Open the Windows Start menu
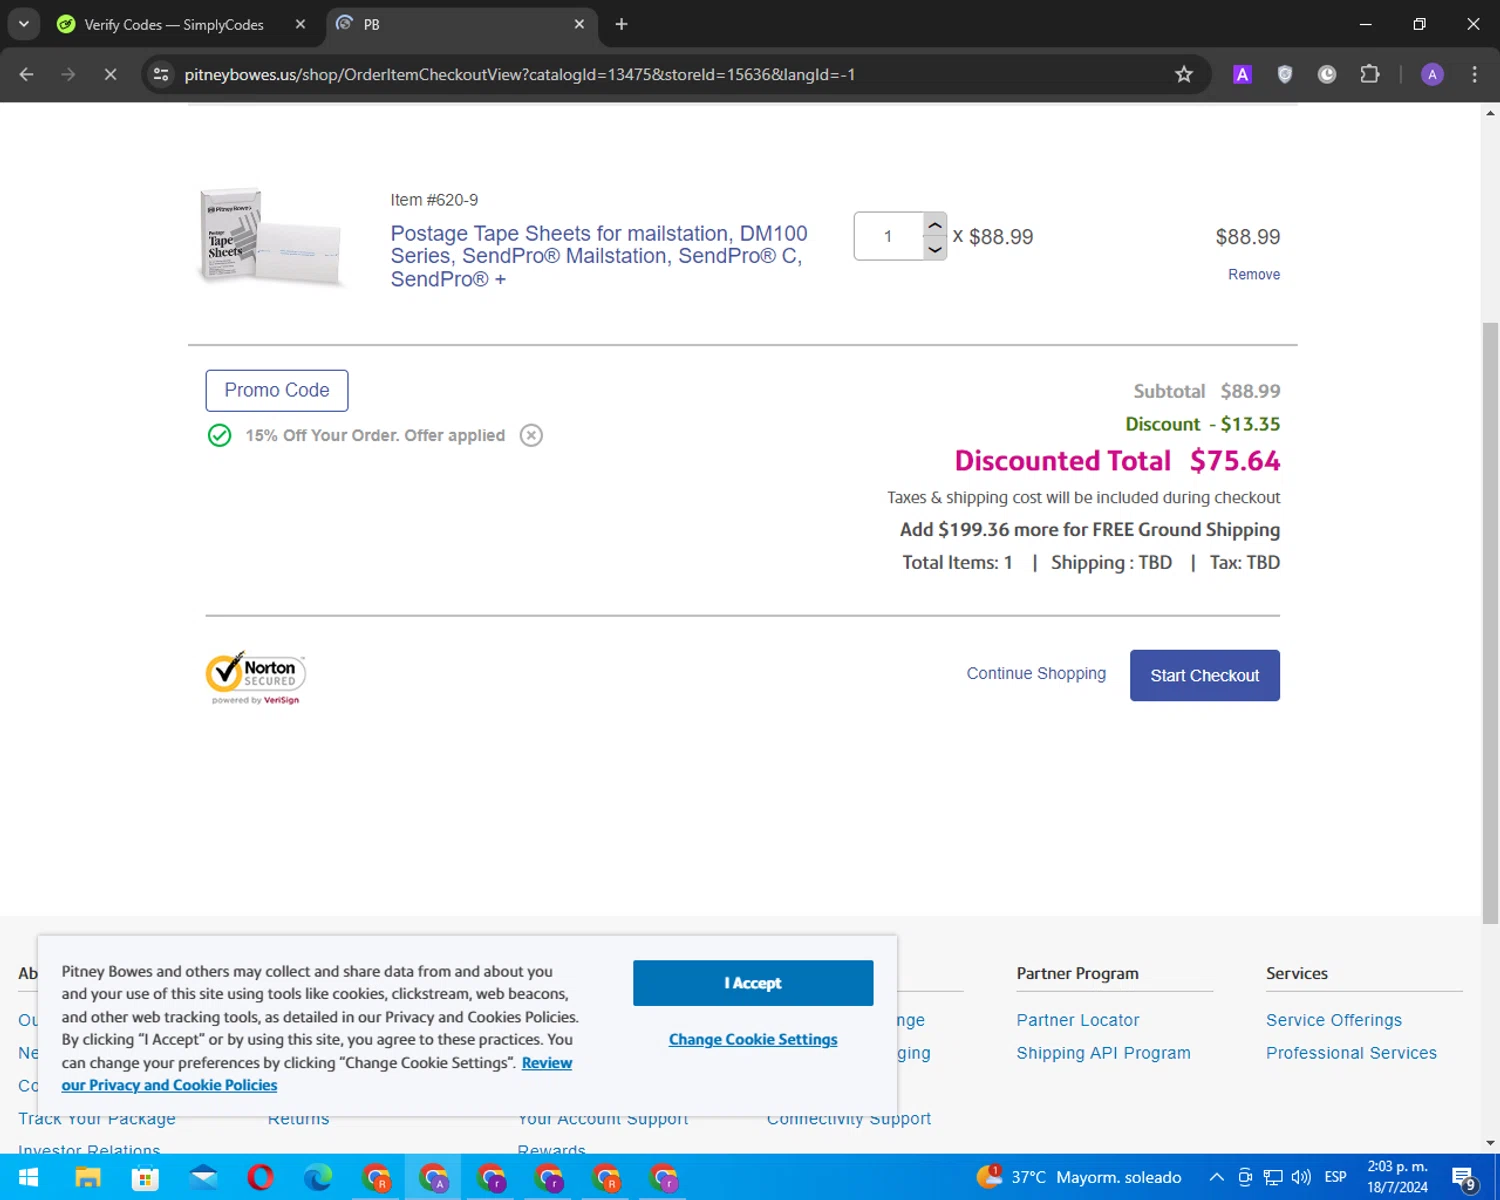 28,1177
